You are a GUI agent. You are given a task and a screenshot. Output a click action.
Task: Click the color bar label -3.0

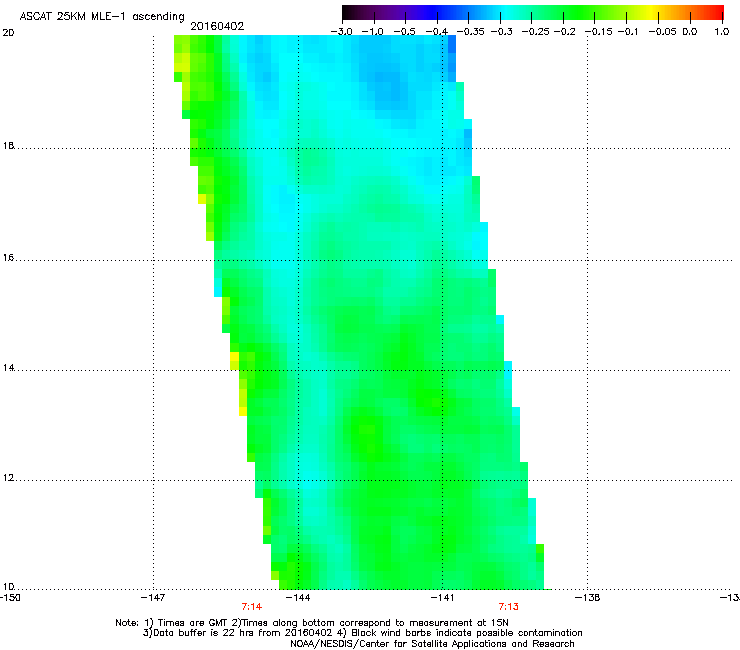coord(341,32)
